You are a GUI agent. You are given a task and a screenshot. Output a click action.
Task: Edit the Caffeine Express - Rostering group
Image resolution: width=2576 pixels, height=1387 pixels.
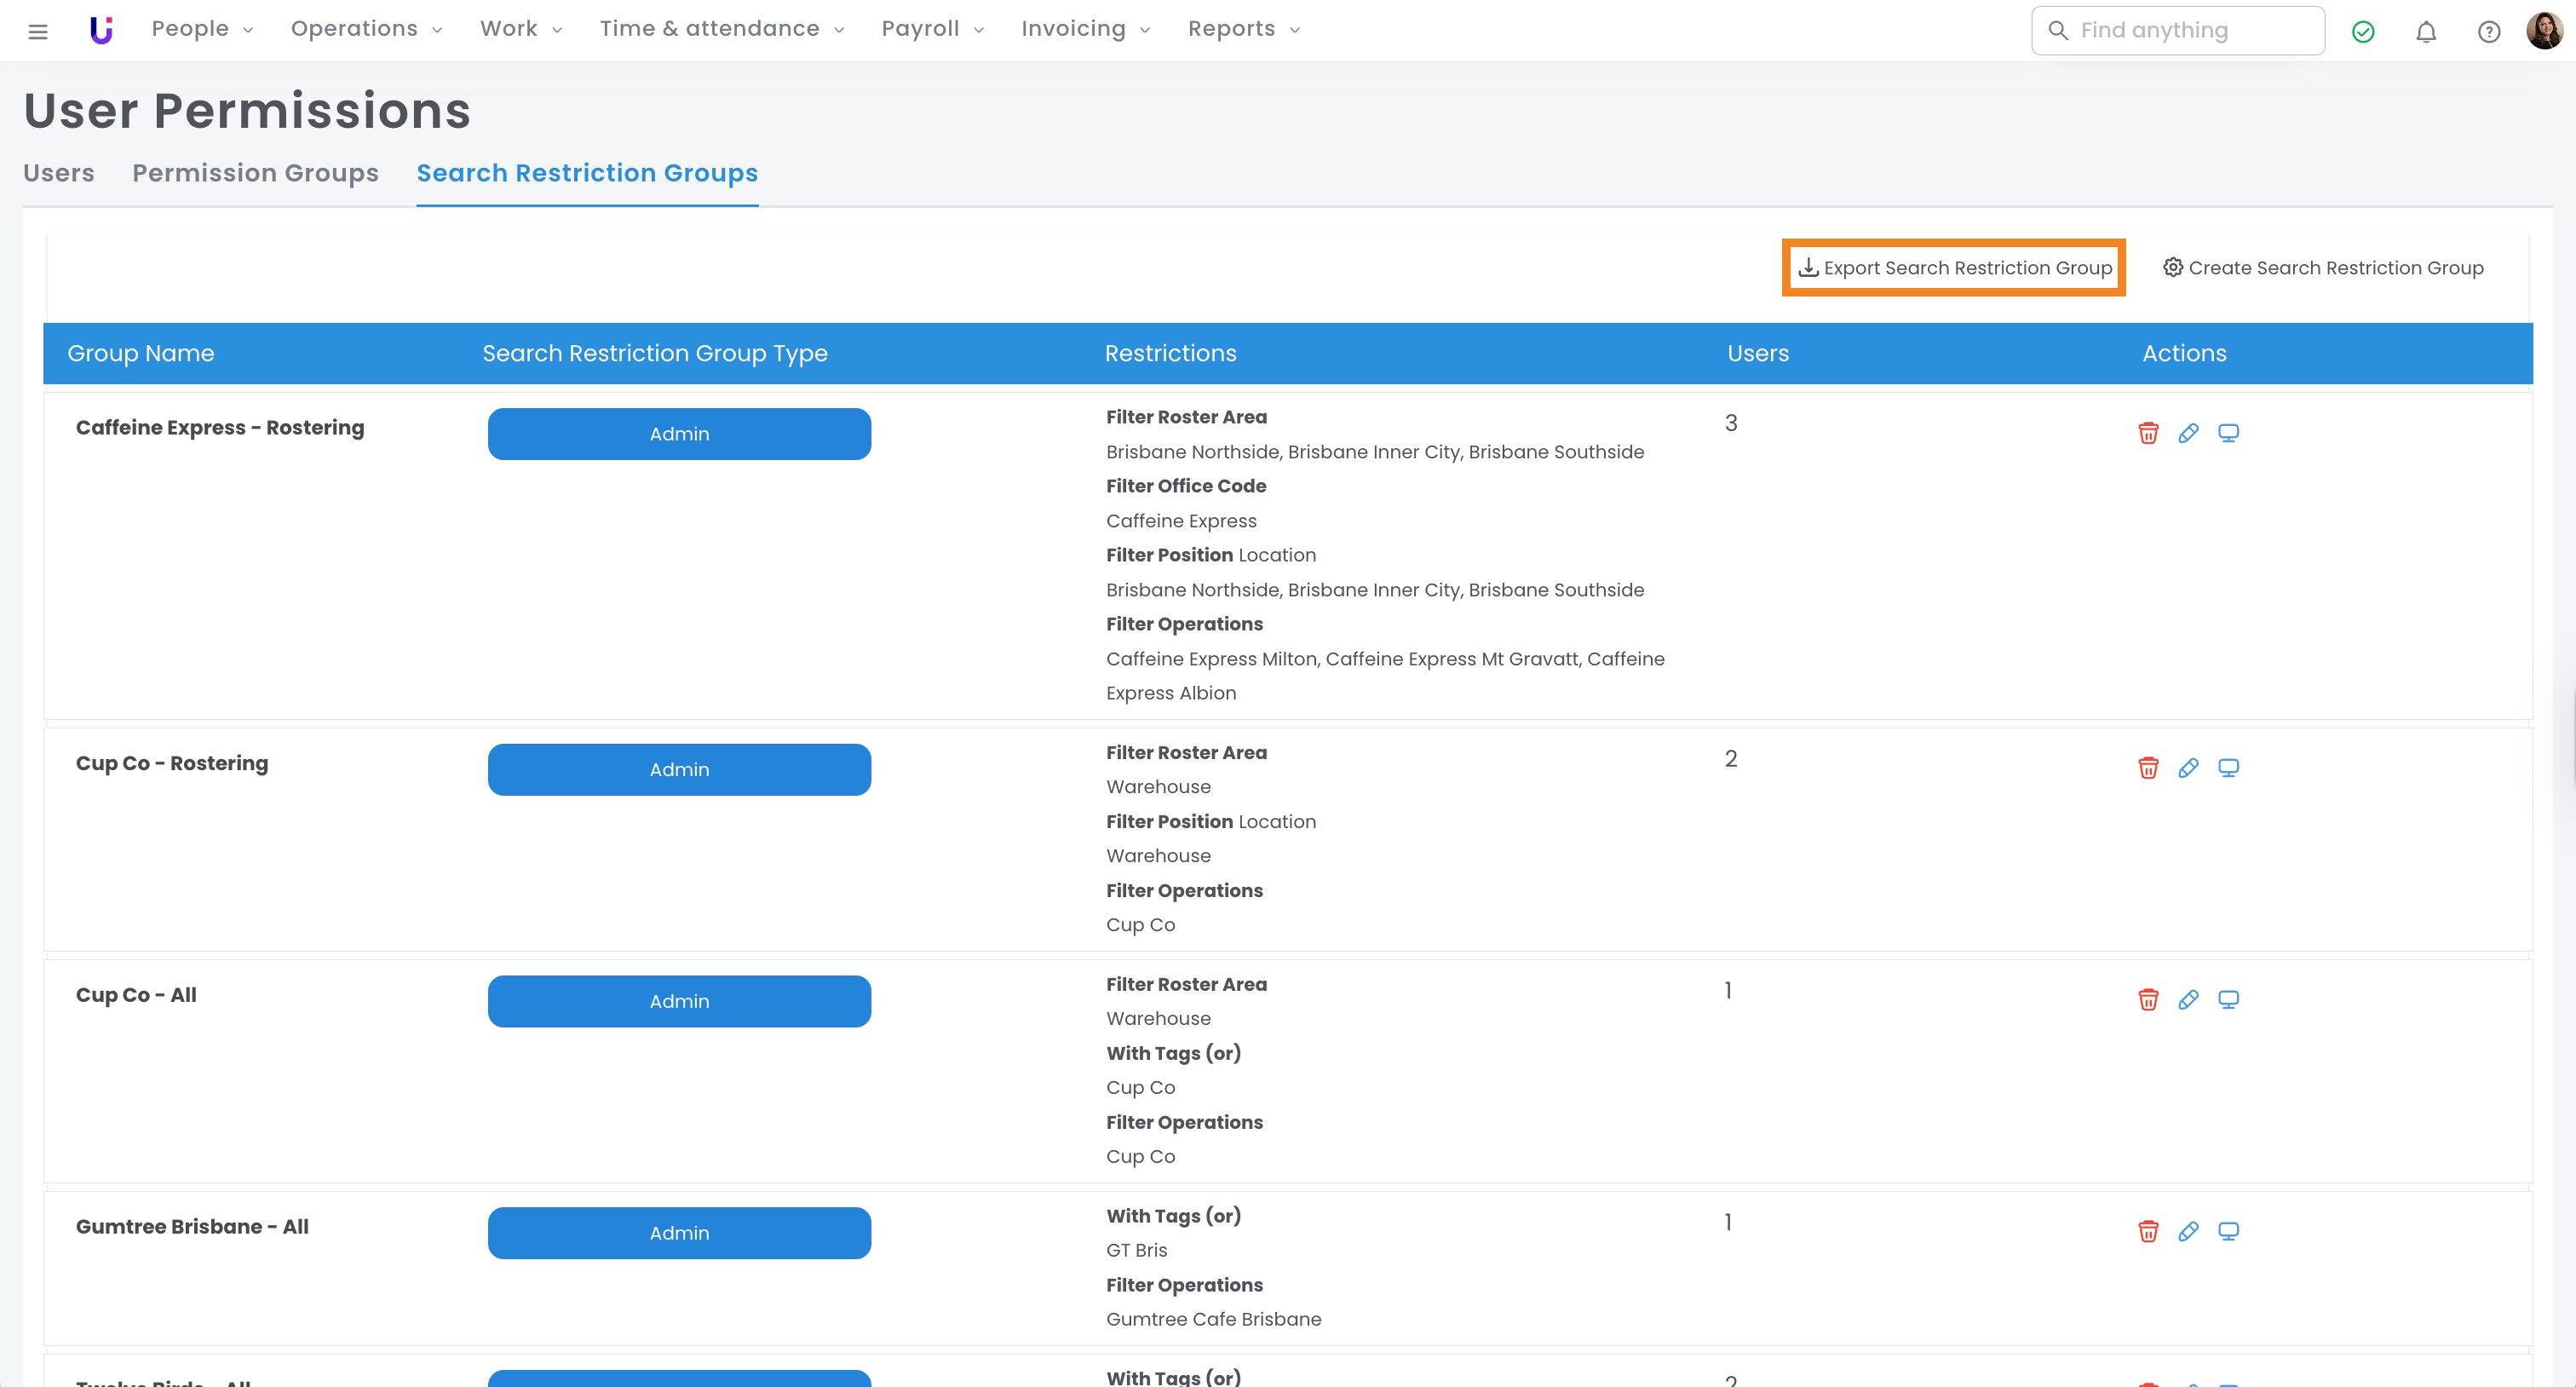click(x=2187, y=433)
